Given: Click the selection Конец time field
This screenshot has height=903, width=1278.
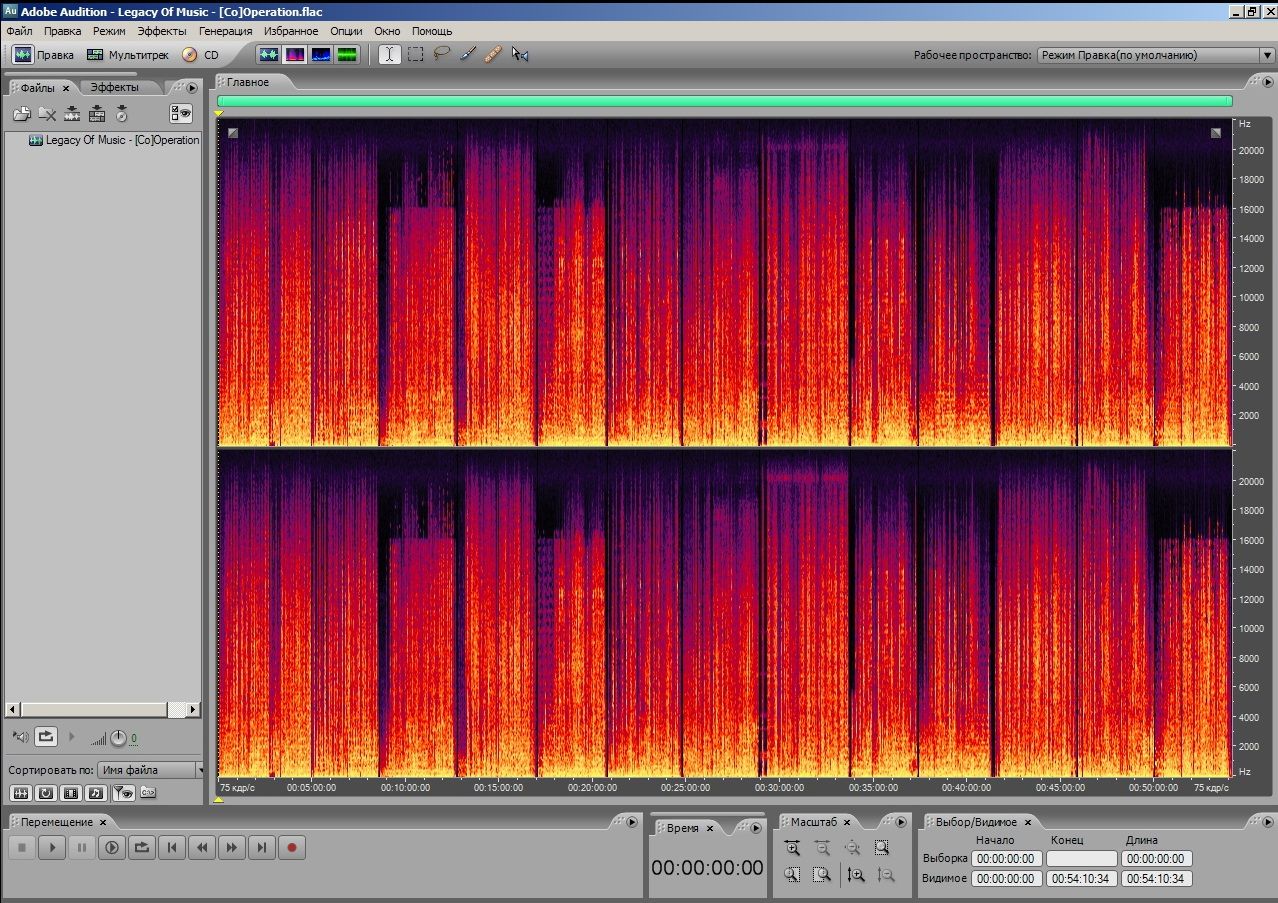Looking at the screenshot, I should click(1081, 859).
